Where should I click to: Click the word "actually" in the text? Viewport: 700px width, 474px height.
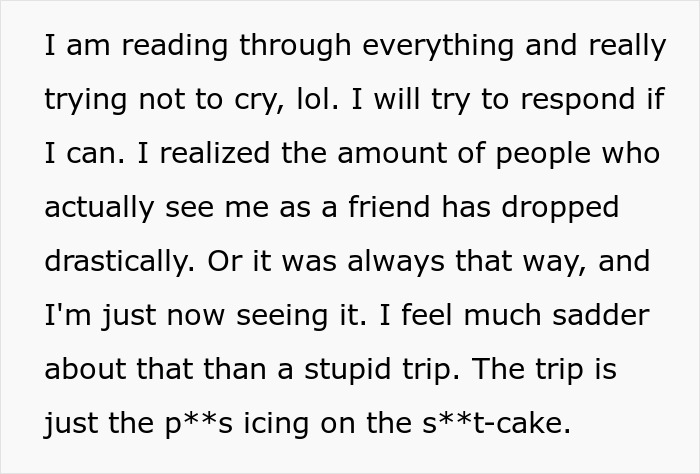pyautogui.click(x=100, y=209)
